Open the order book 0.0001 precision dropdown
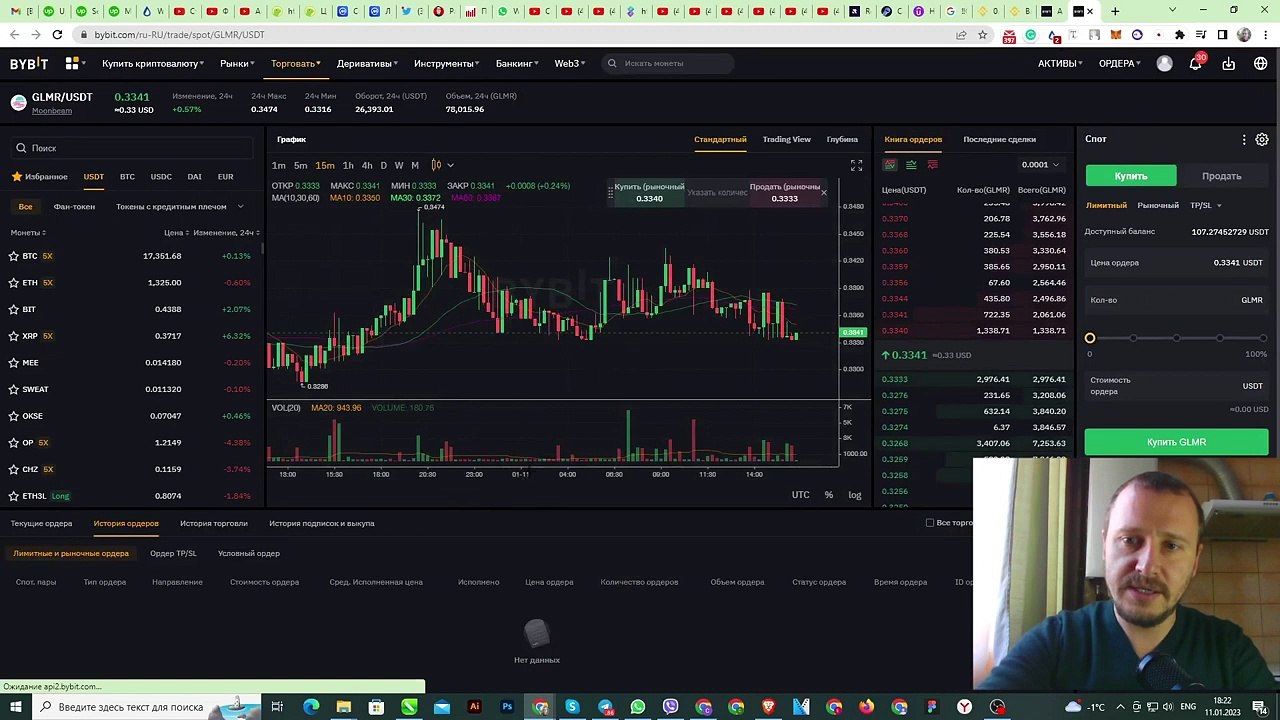 pyautogui.click(x=1040, y=165)
